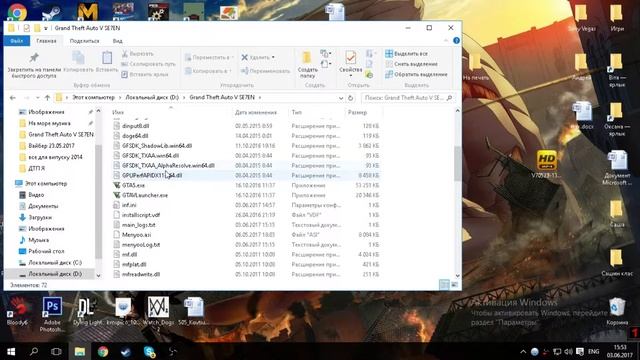
Task: Open Chrome from the taskbar
Action: pos(103,351)
